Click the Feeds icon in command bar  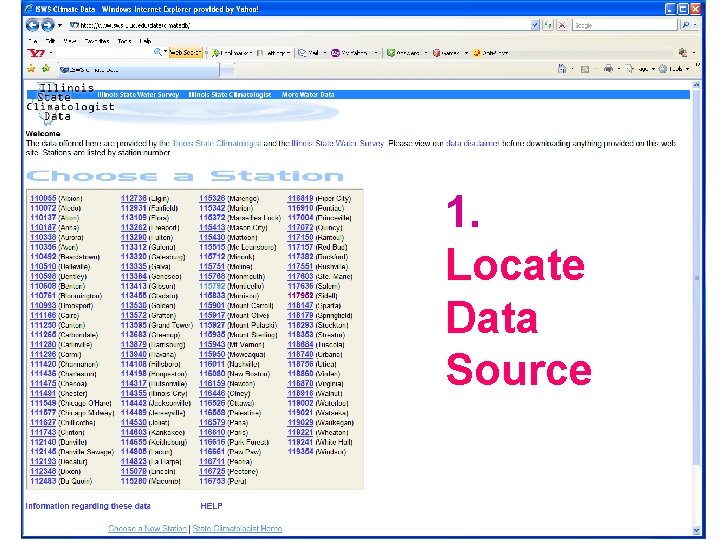[x=585, y=69]
